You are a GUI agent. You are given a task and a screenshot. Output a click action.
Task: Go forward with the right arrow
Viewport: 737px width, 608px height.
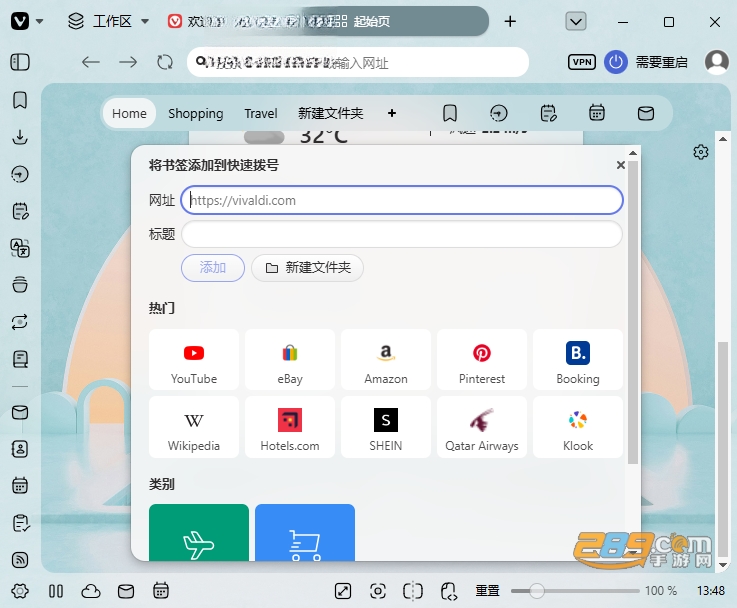[128, 62]
